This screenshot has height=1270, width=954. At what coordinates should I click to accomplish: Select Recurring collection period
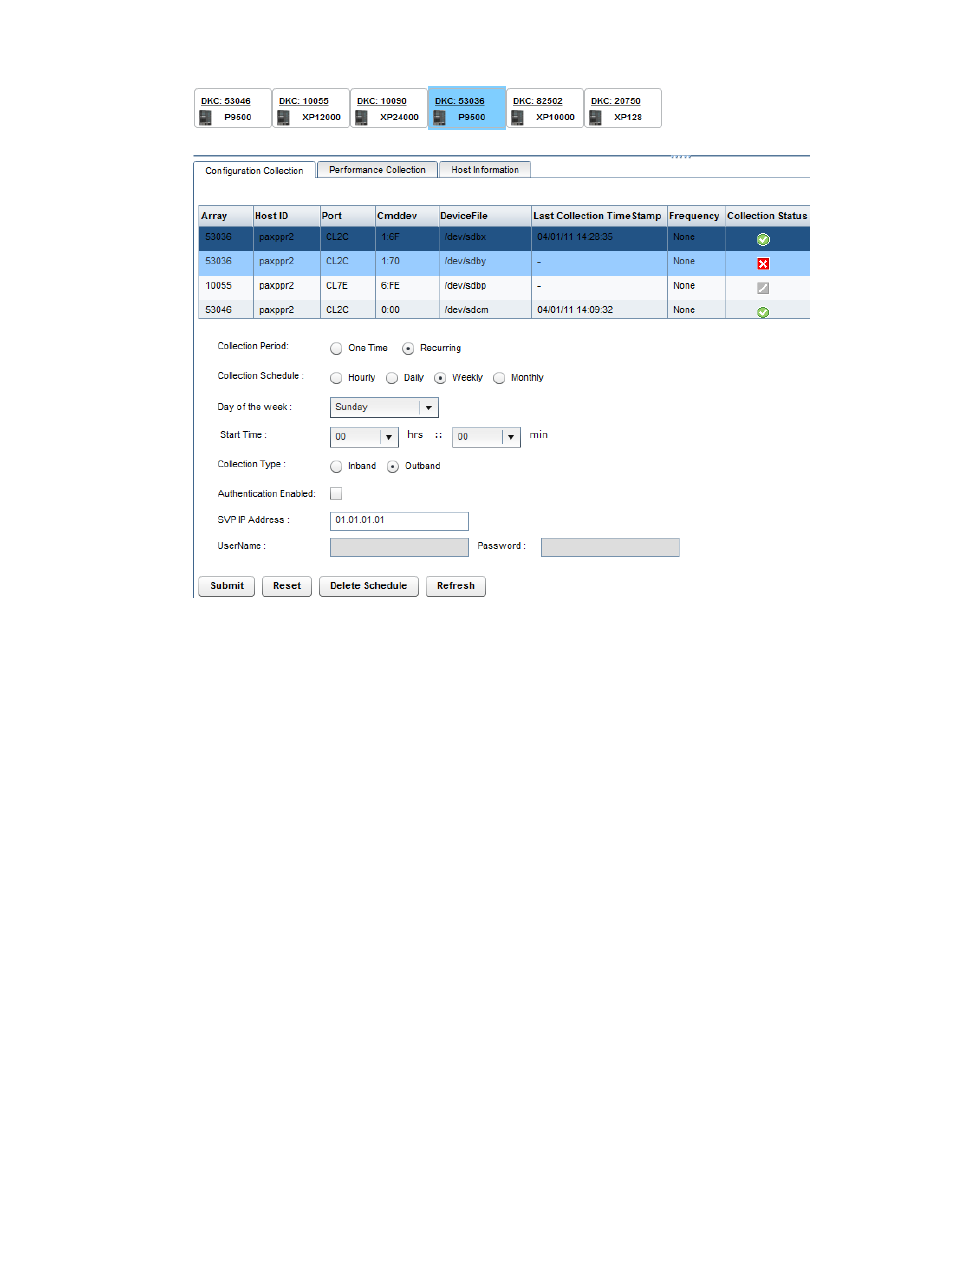[408, 349]
